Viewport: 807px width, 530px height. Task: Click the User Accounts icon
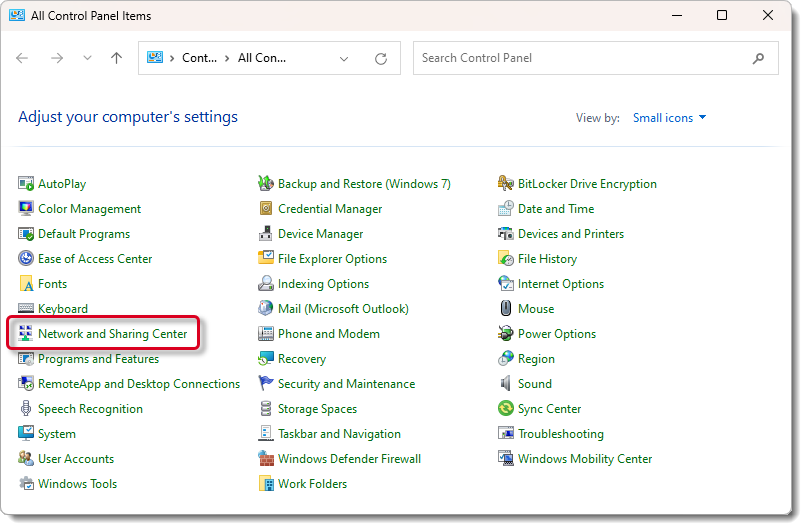(x=26, y=458)
